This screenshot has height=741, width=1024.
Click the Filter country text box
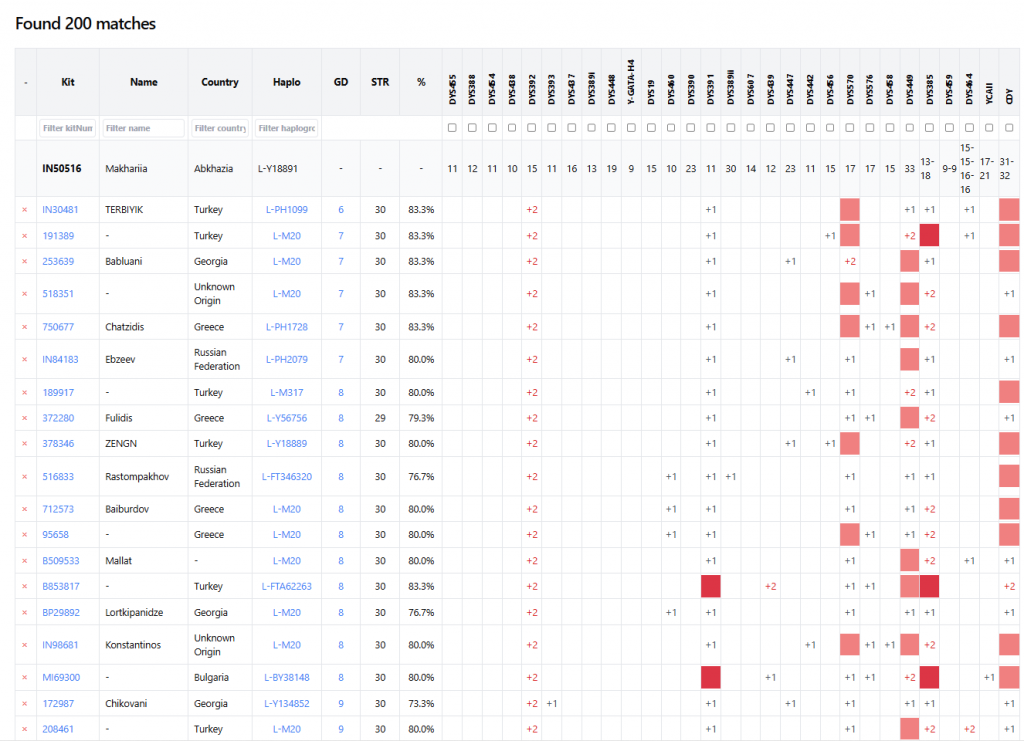(x=219, y=128)
